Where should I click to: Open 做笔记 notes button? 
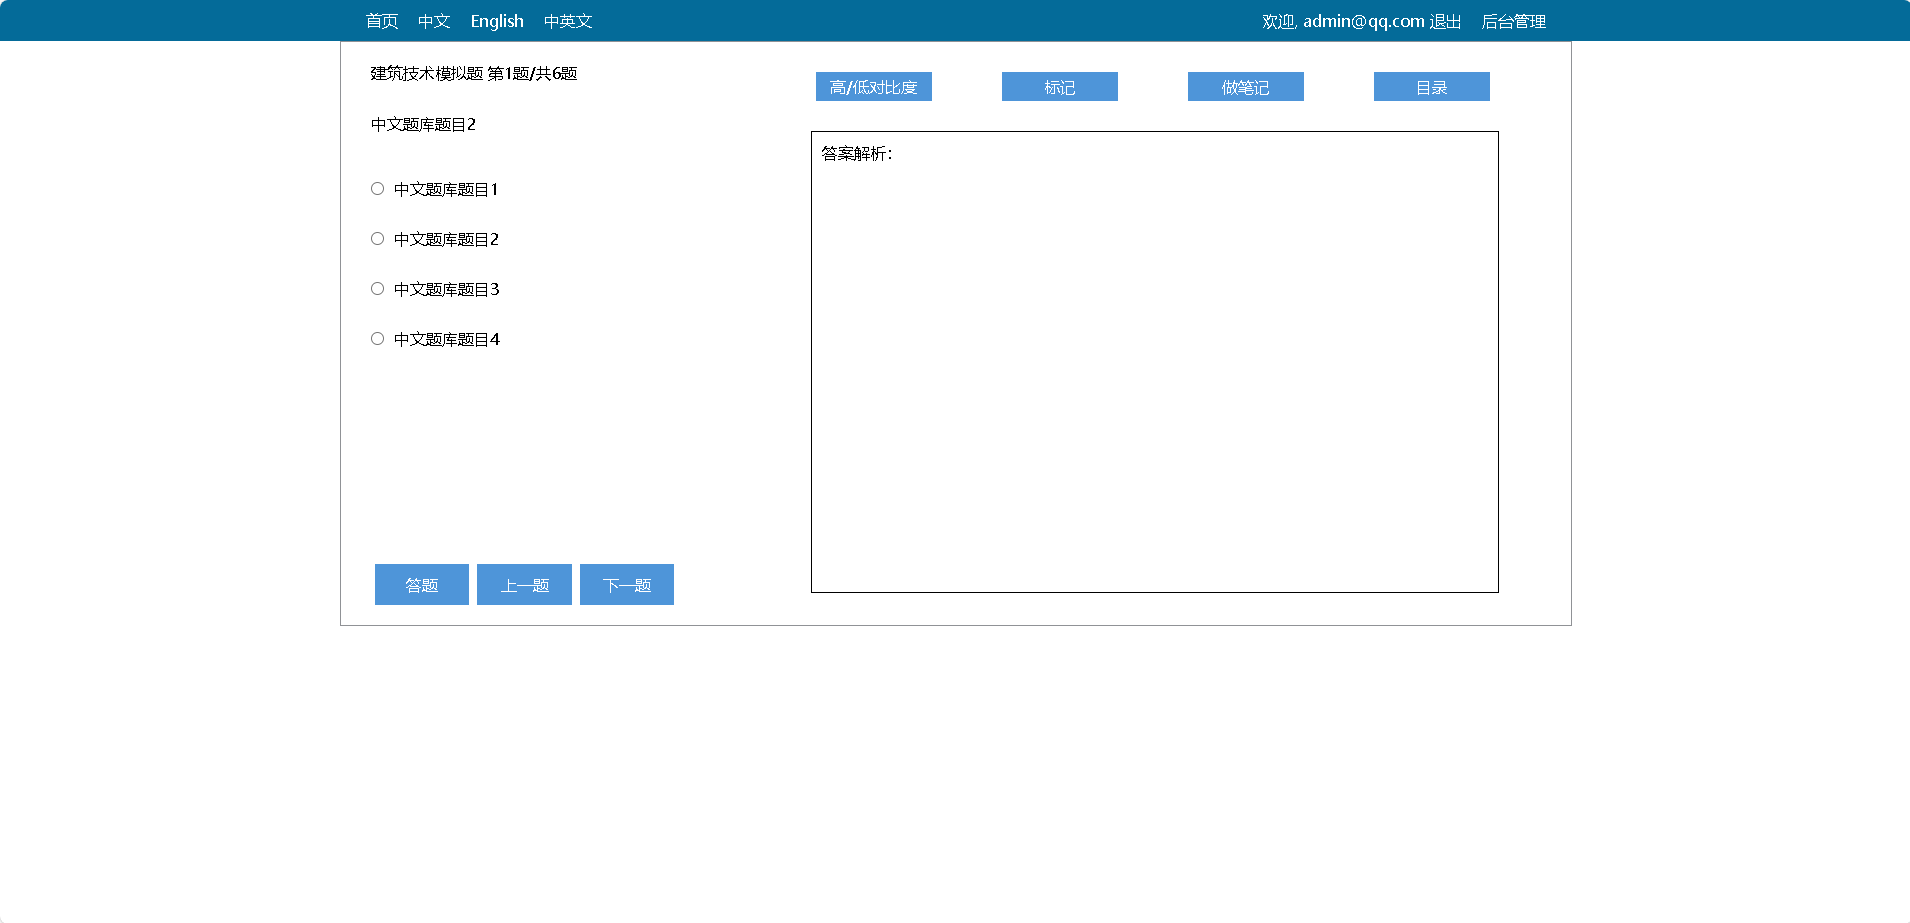click(x=1246, y=87)
